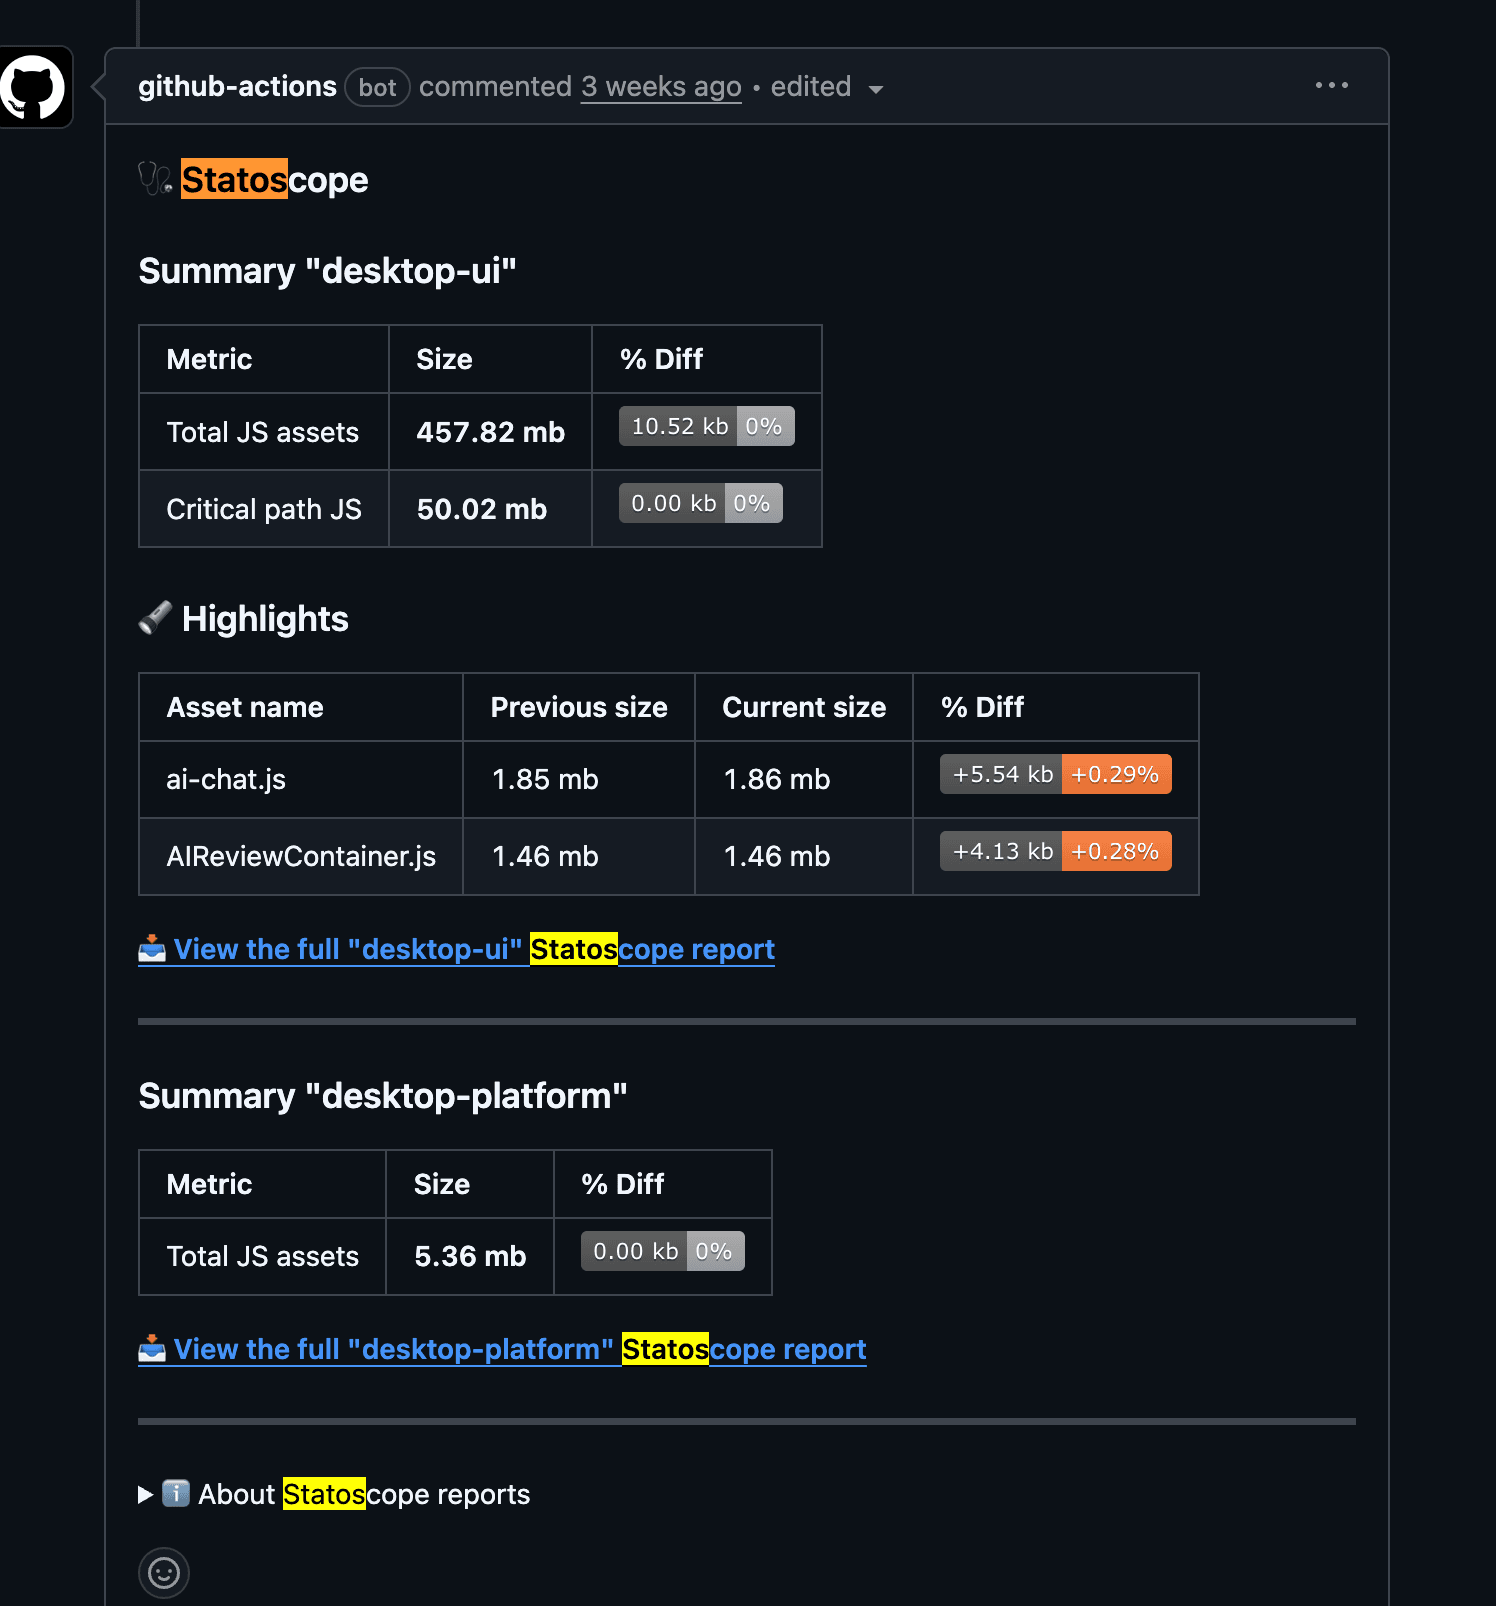Image resolution: width=1496 pixels, height=1606 pixels.
Task: Click the Critical path JS metric cell
Action: (264, 509)
